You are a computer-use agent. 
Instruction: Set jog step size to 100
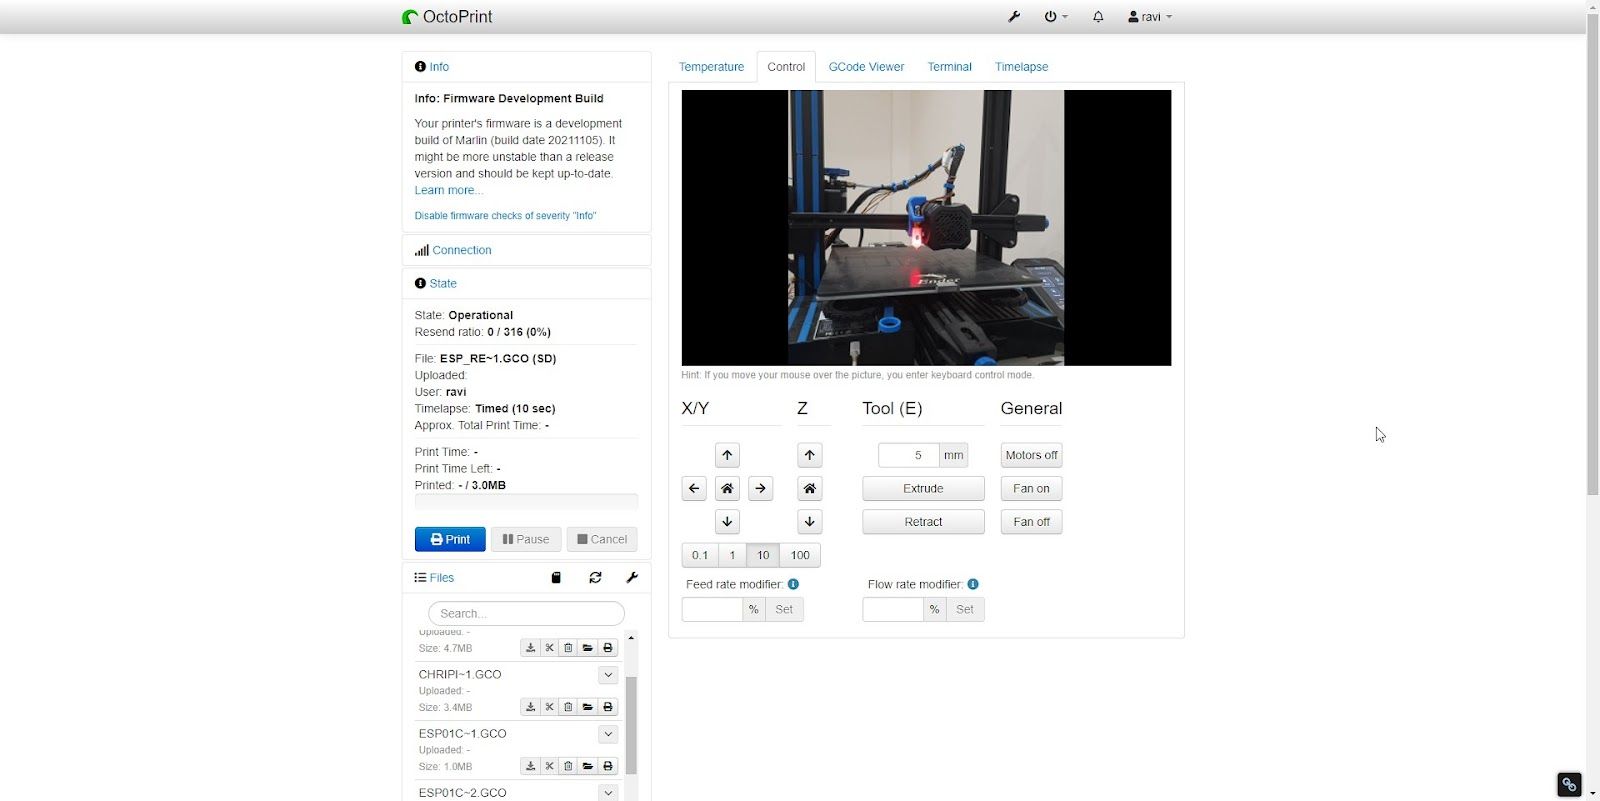point(800,555)
